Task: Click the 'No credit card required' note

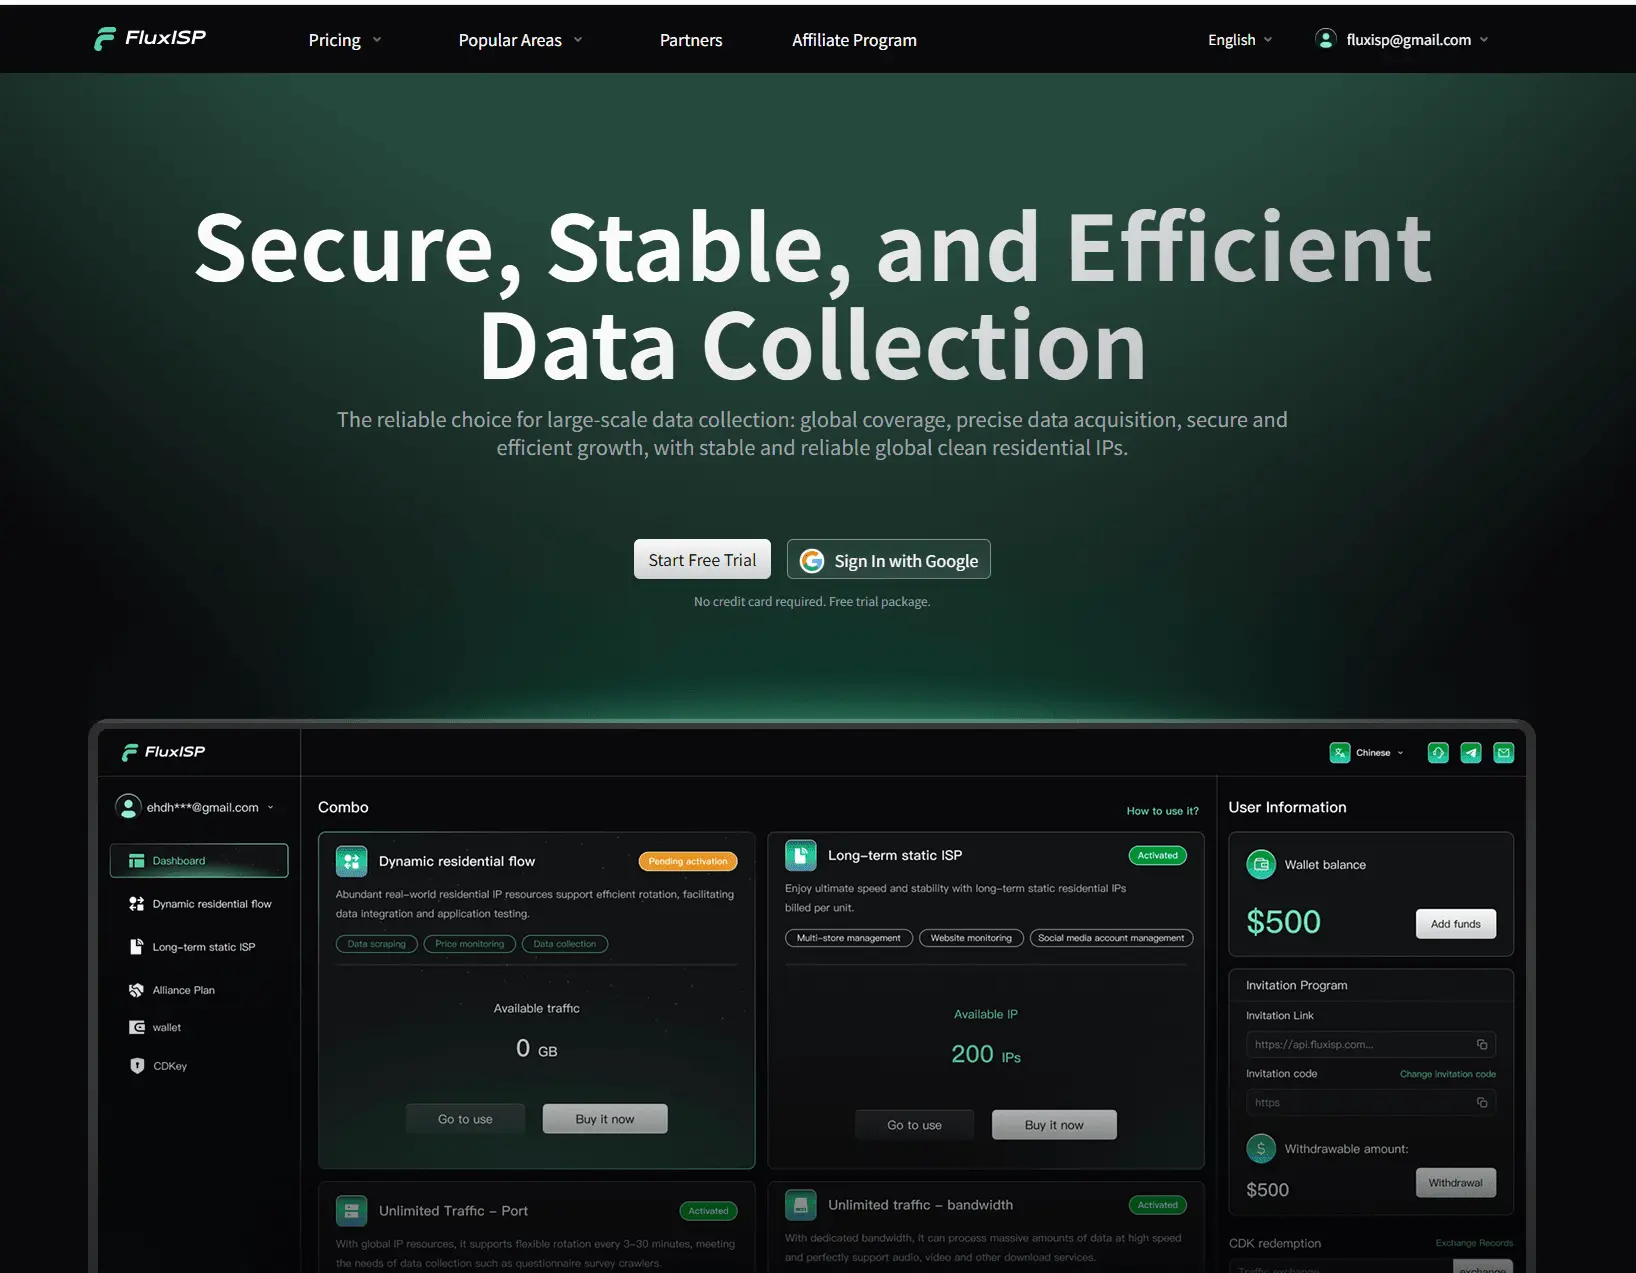Action: click(x=812, y=601)
